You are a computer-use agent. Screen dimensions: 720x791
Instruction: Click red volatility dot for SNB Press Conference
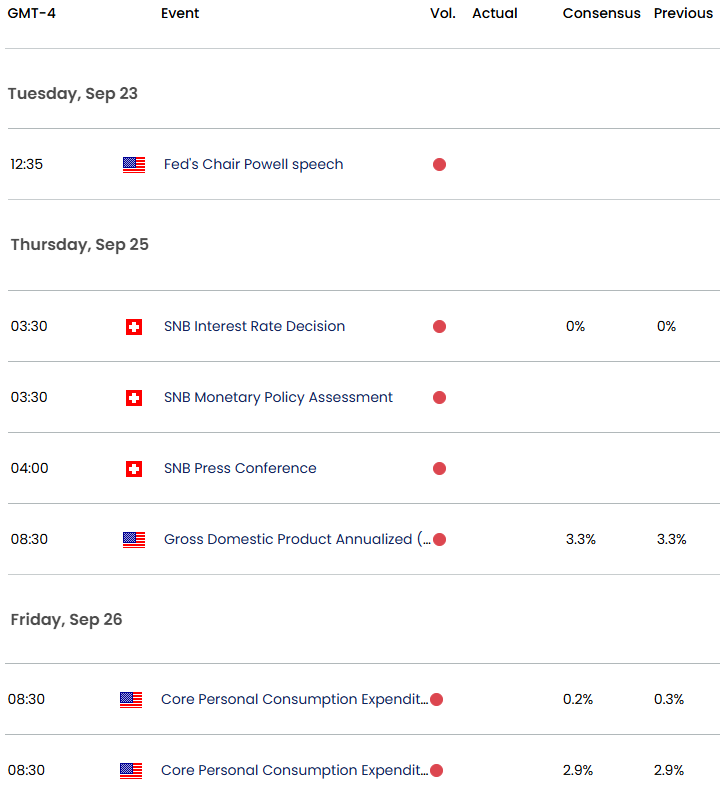click(x=439, y=469)
